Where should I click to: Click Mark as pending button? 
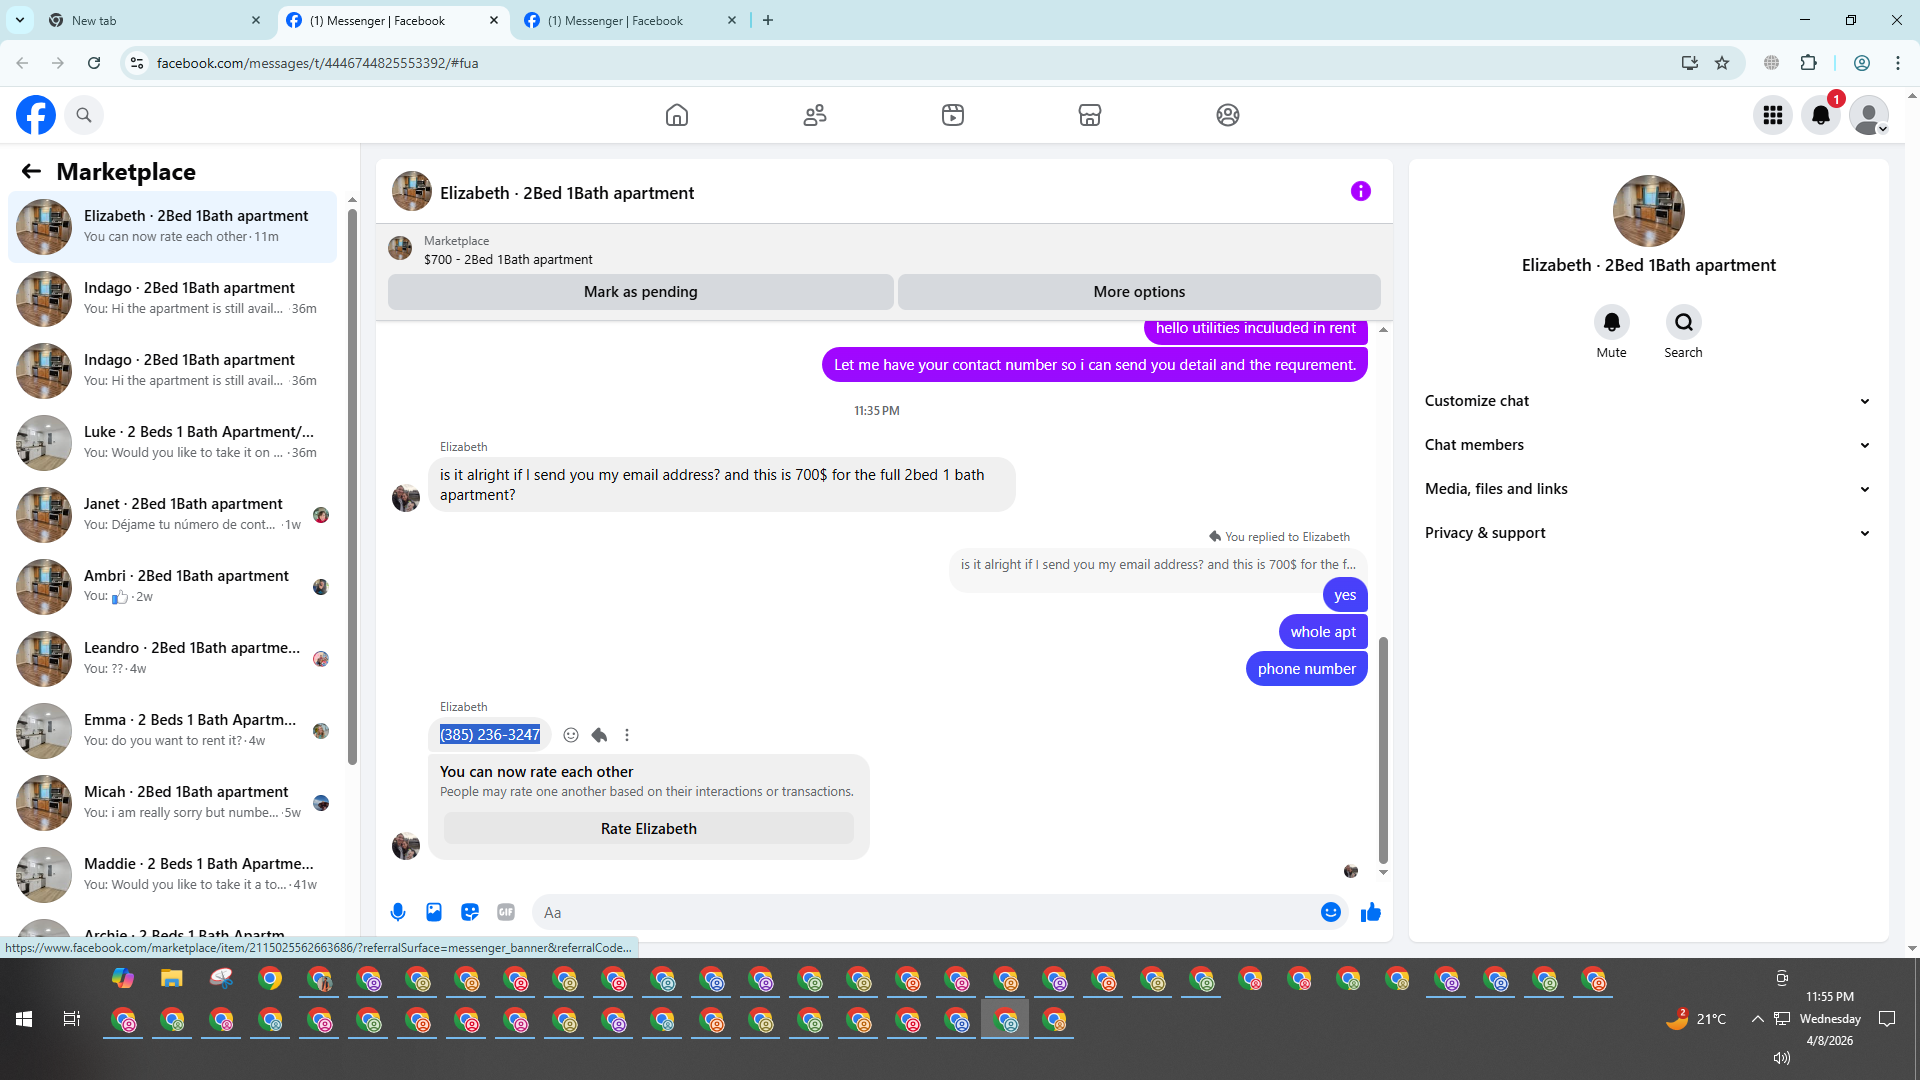coord(640,292)
